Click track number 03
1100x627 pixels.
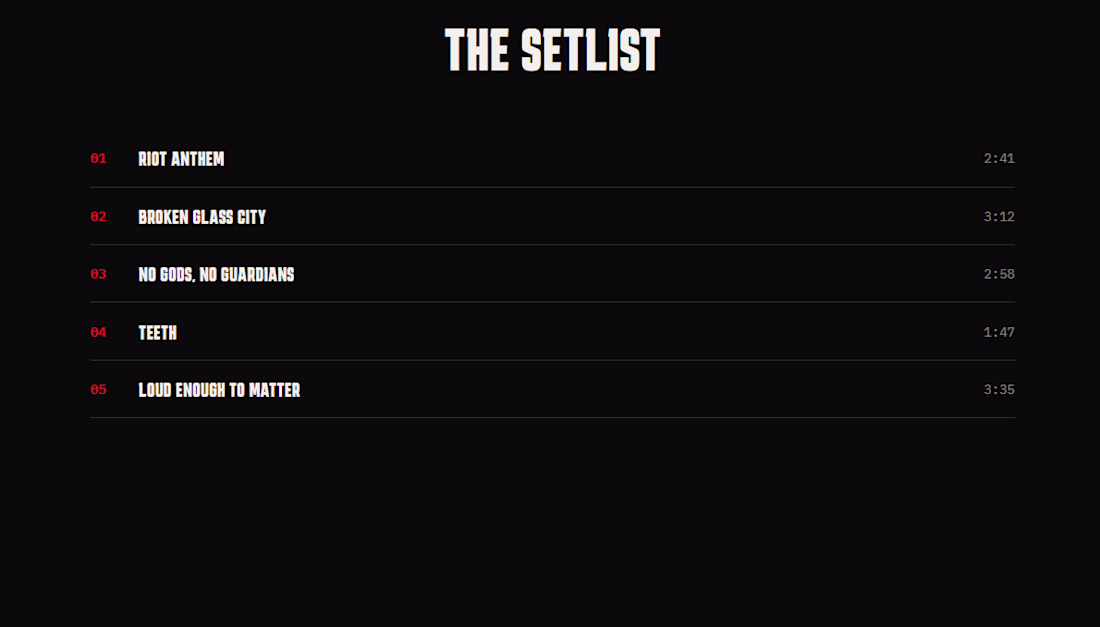[x=98, y=274]
